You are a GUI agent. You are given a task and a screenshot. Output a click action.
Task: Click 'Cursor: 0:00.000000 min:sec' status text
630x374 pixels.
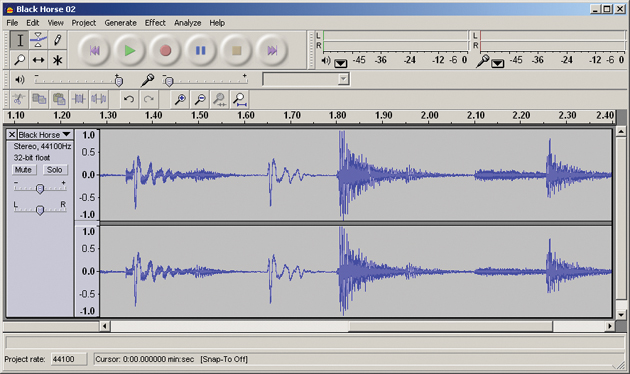[145, 359]
